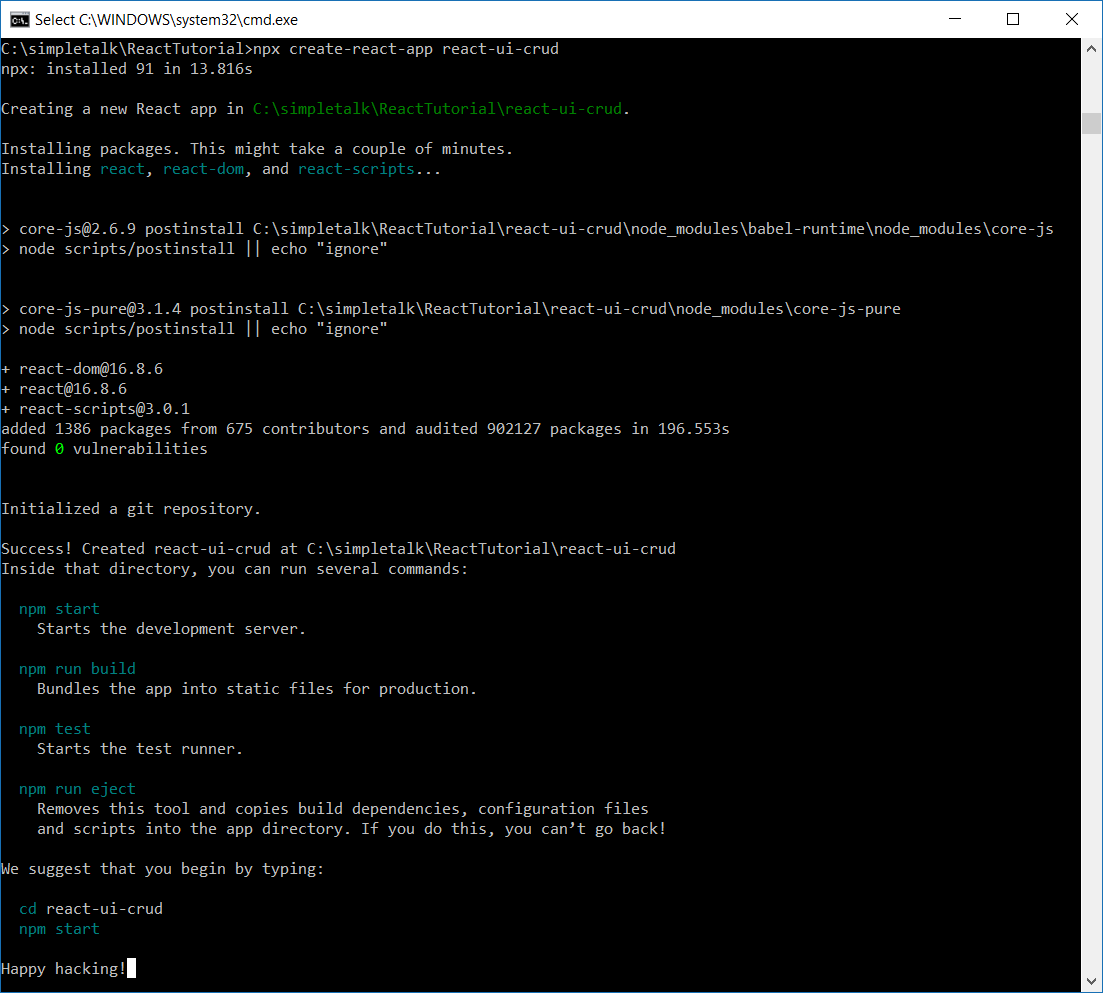Click 'Inside that directory, you can run several commands:' line
The height and width of the screenshot is (993, 1103).
click(x=235, y=569)
